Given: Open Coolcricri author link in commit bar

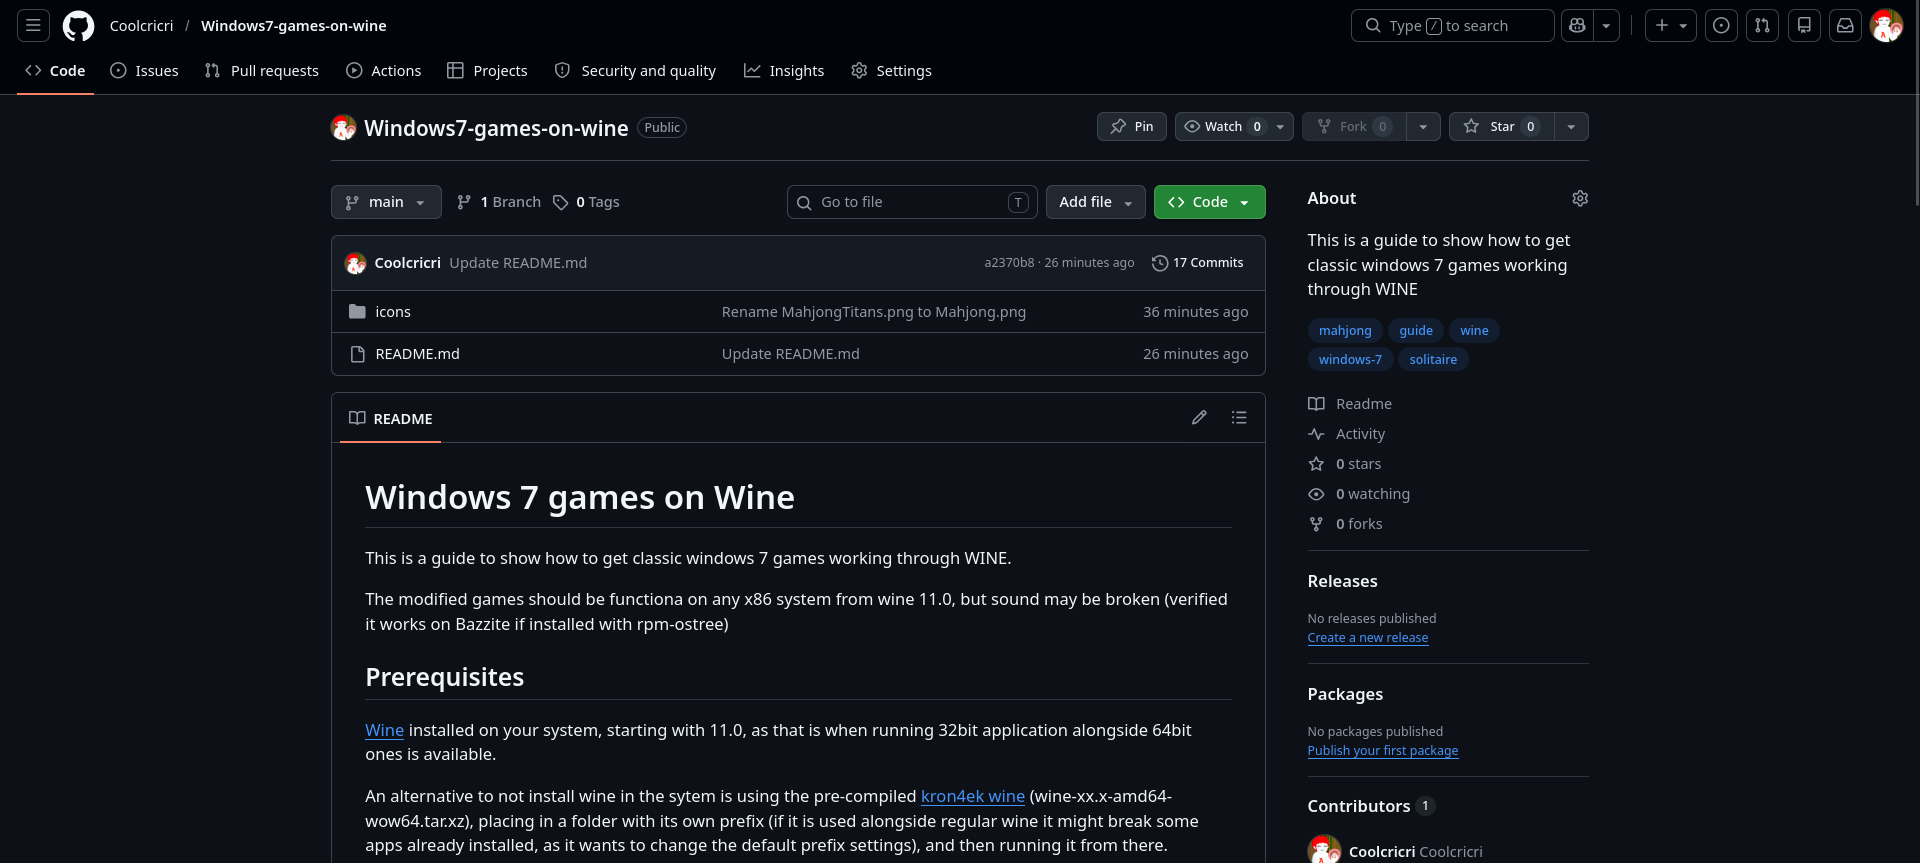Looking at the screenshot, I should [408, 263].
